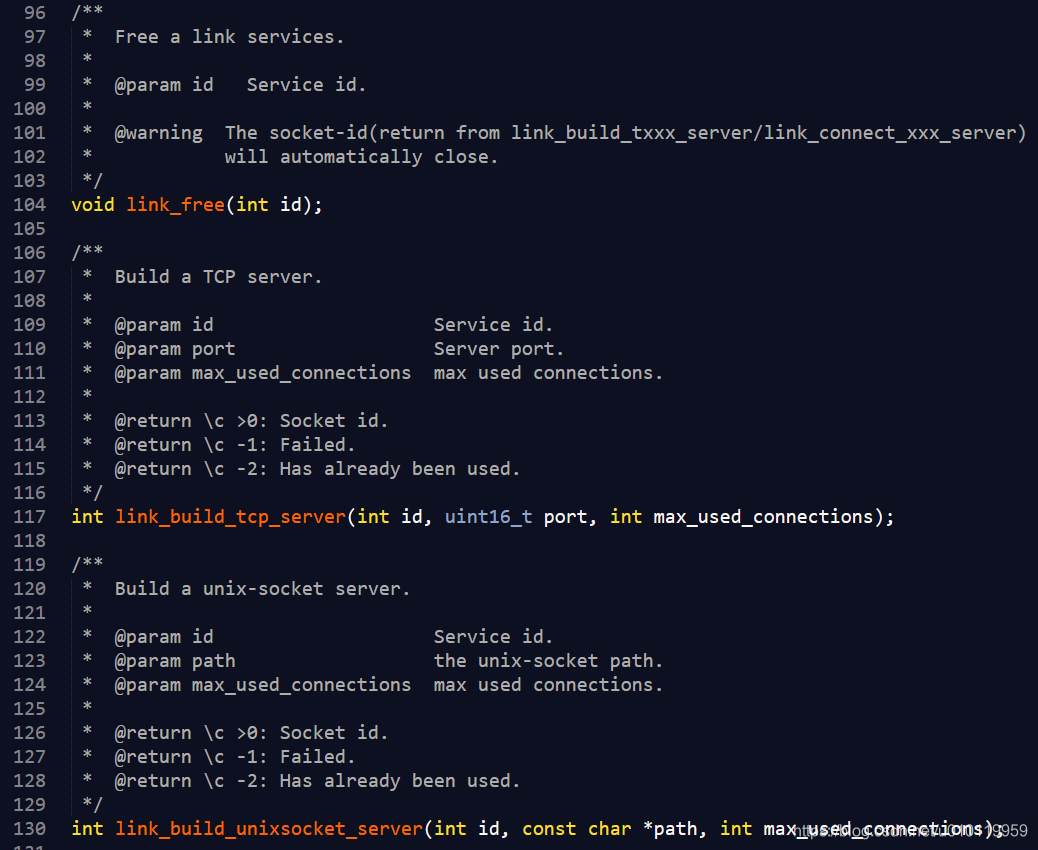Select the function name link_build_tcp_server
This screenshot has height=850, width=1038.
pyautogui.click(x=230, y=516)
